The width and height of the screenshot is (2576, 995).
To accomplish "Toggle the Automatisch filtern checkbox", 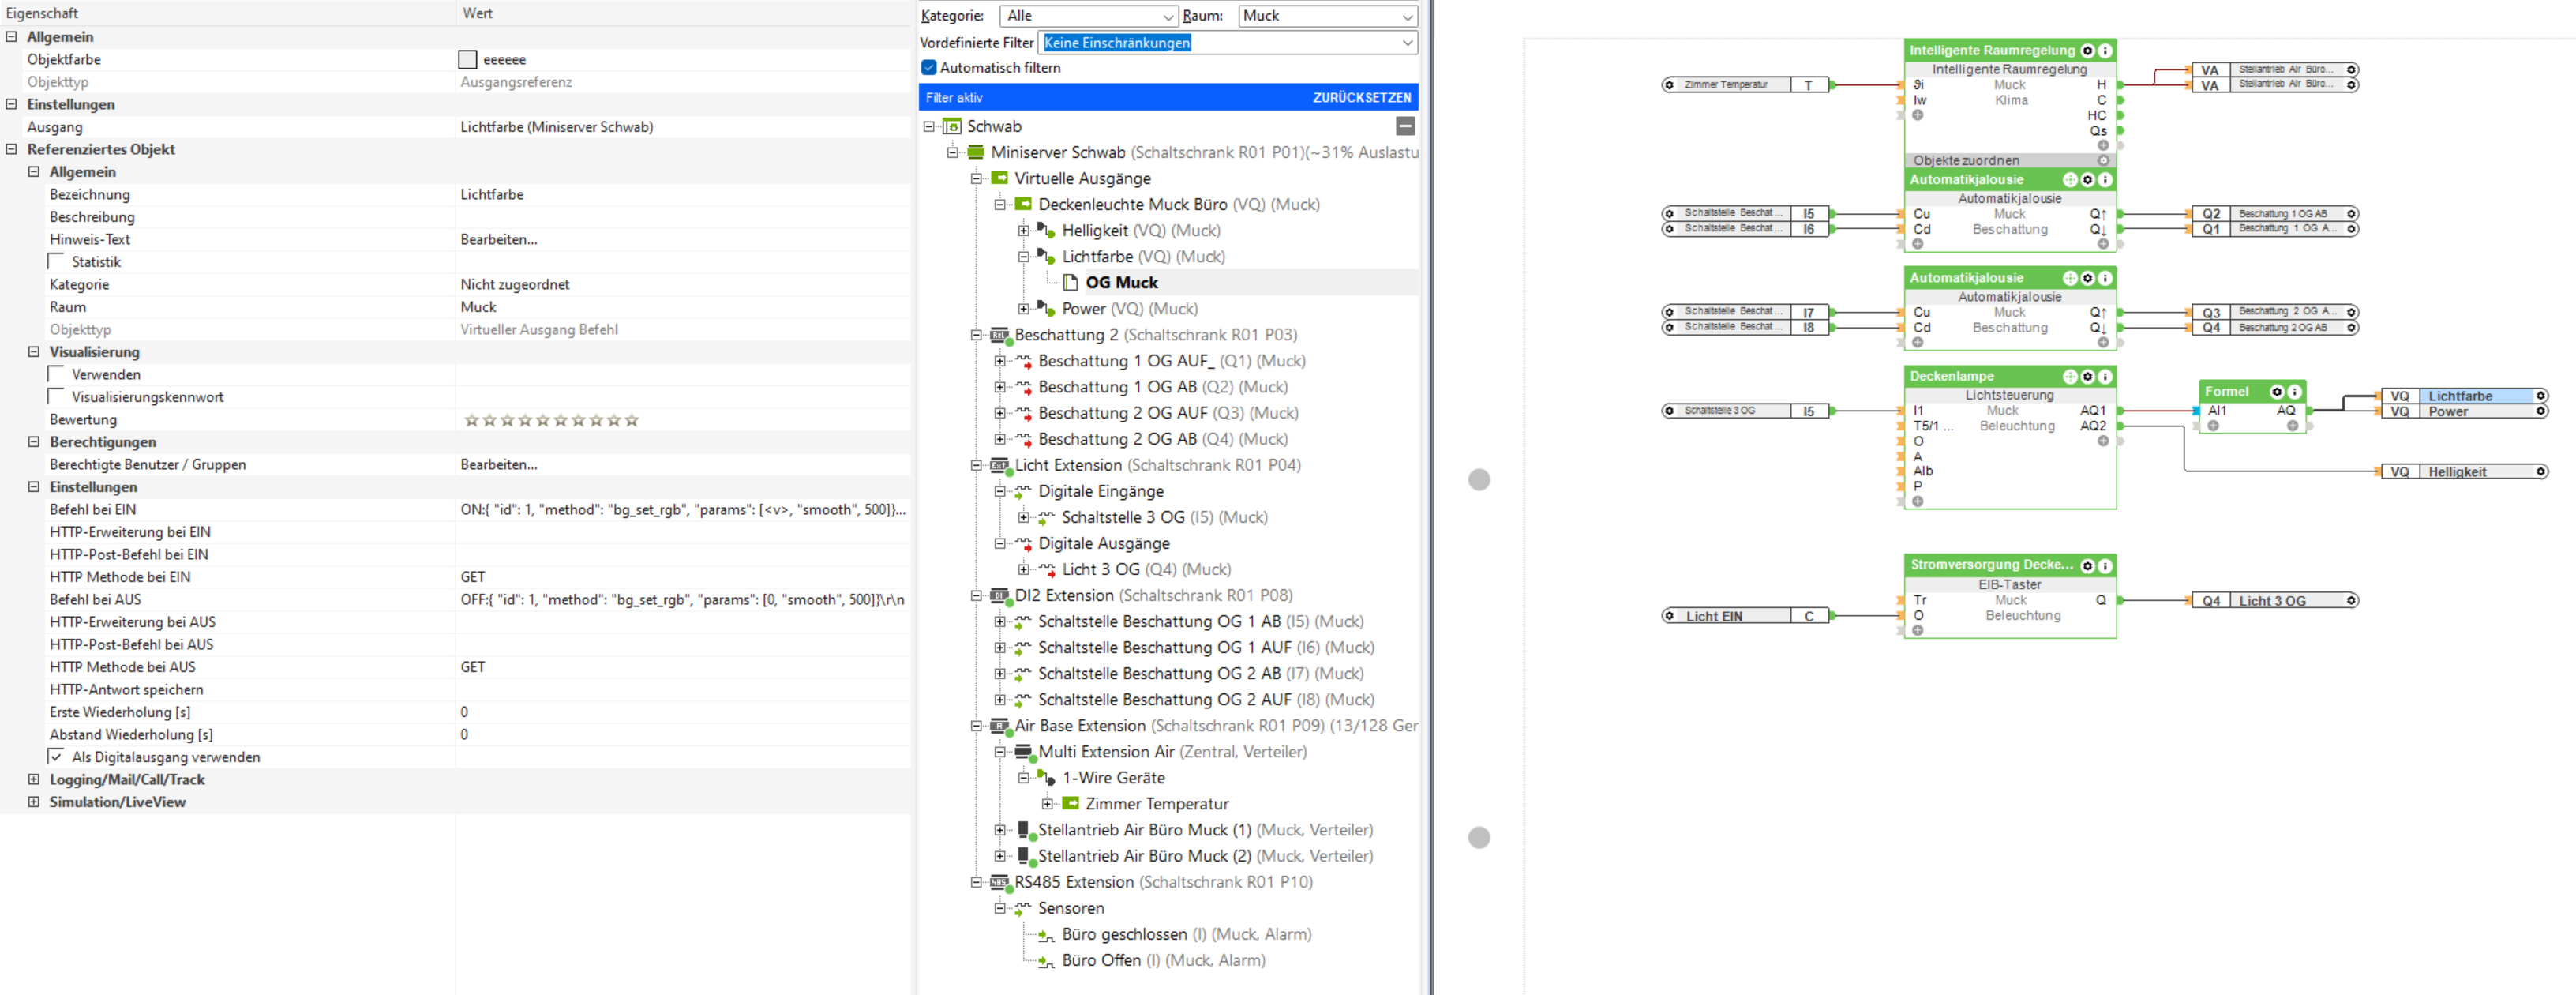I will 929,68.
